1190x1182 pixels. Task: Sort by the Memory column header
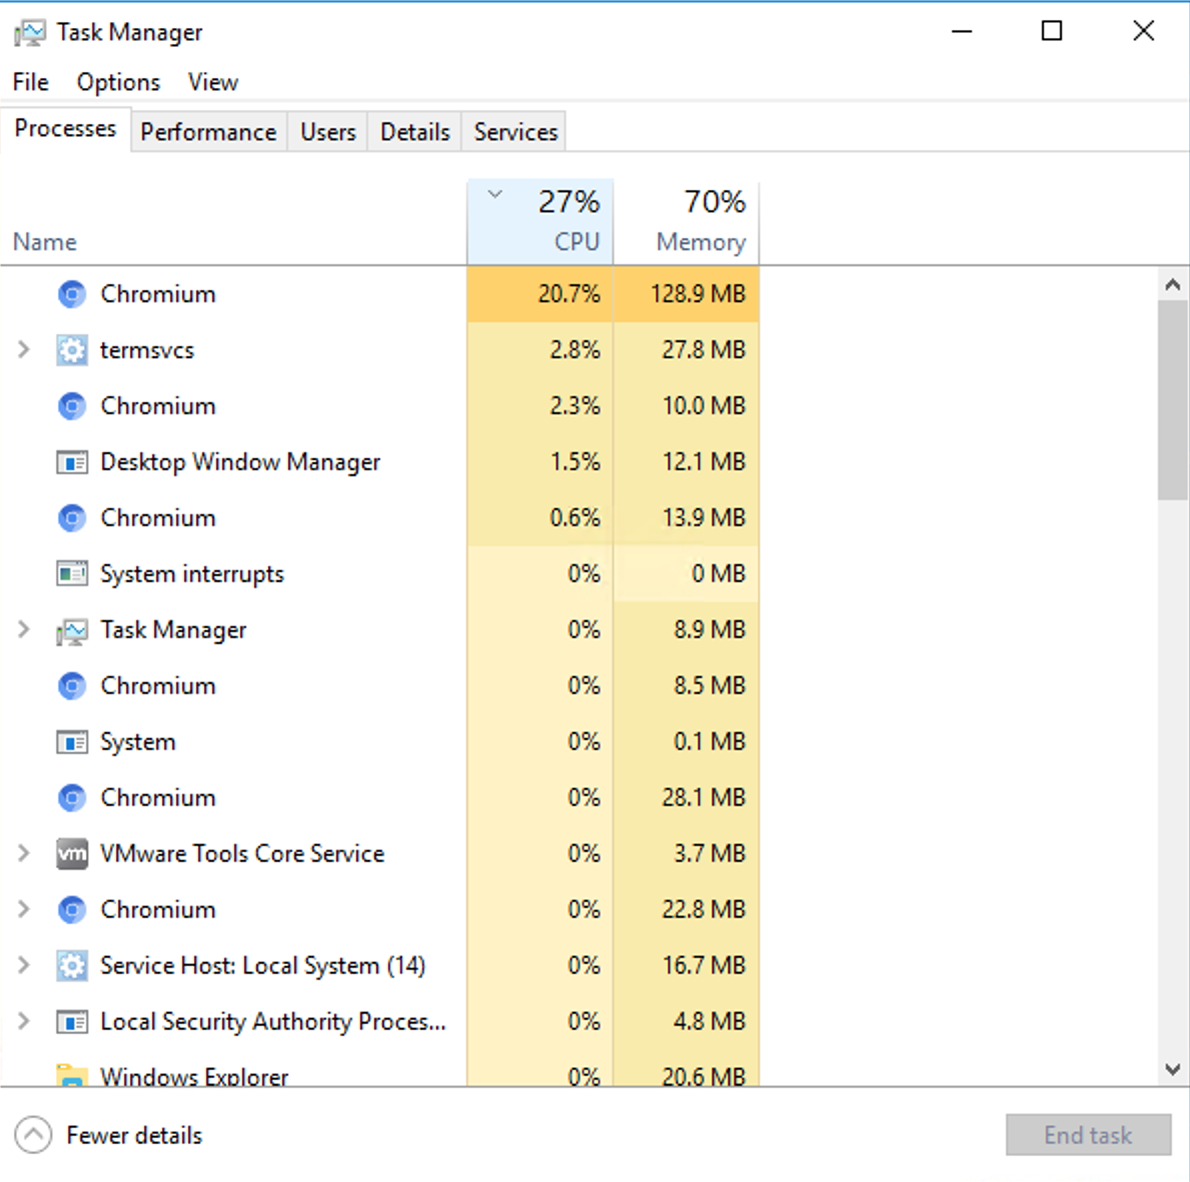click(x=686, y=222)
